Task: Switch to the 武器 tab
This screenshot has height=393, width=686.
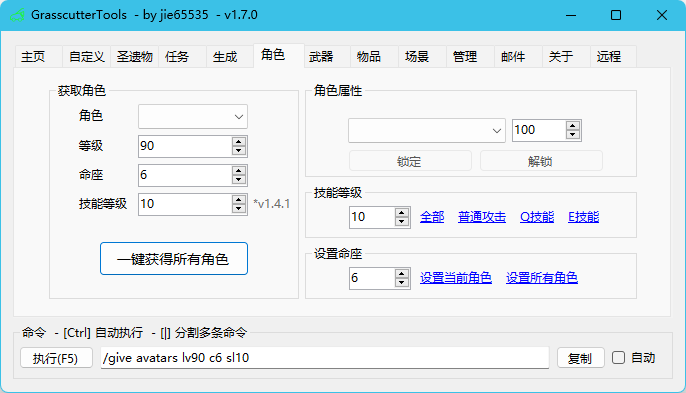Action: pos(321,56)
